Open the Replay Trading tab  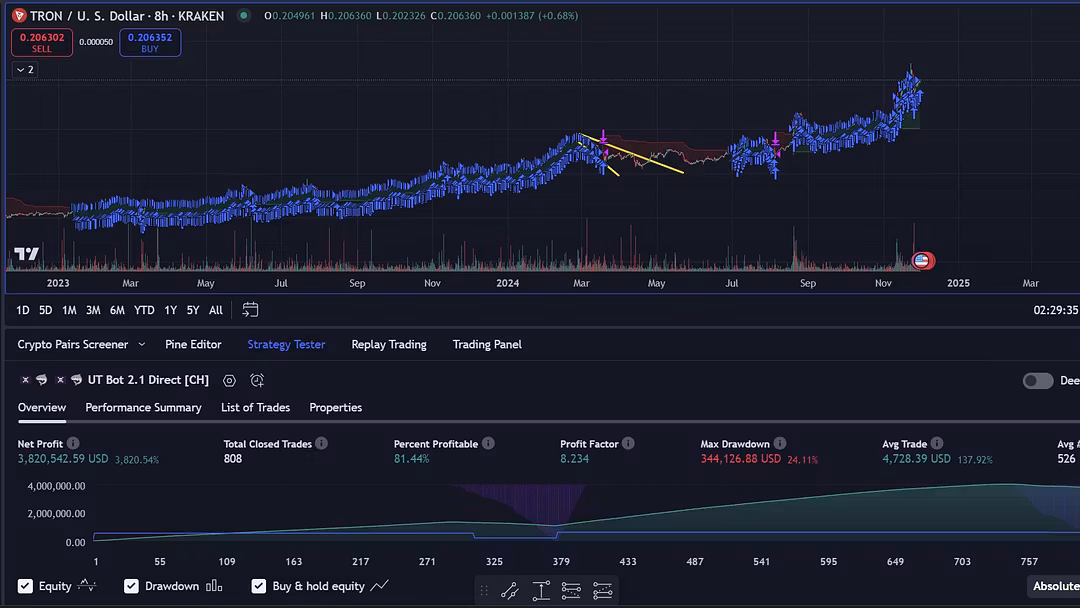[x=388, y=344]
